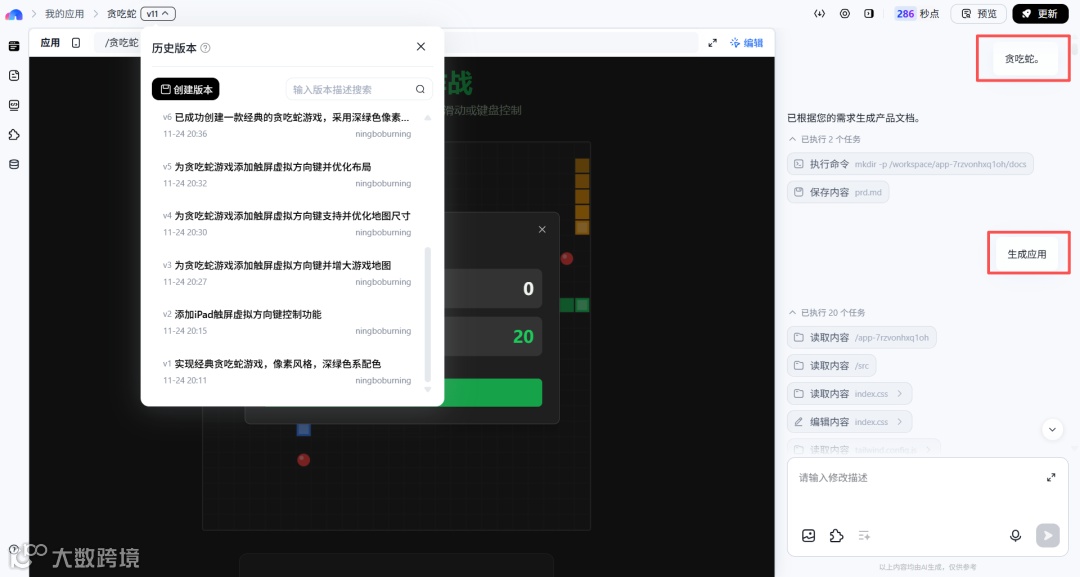
Task: Click the help icon next to 历史版本
Action: (x=205, y=48)
